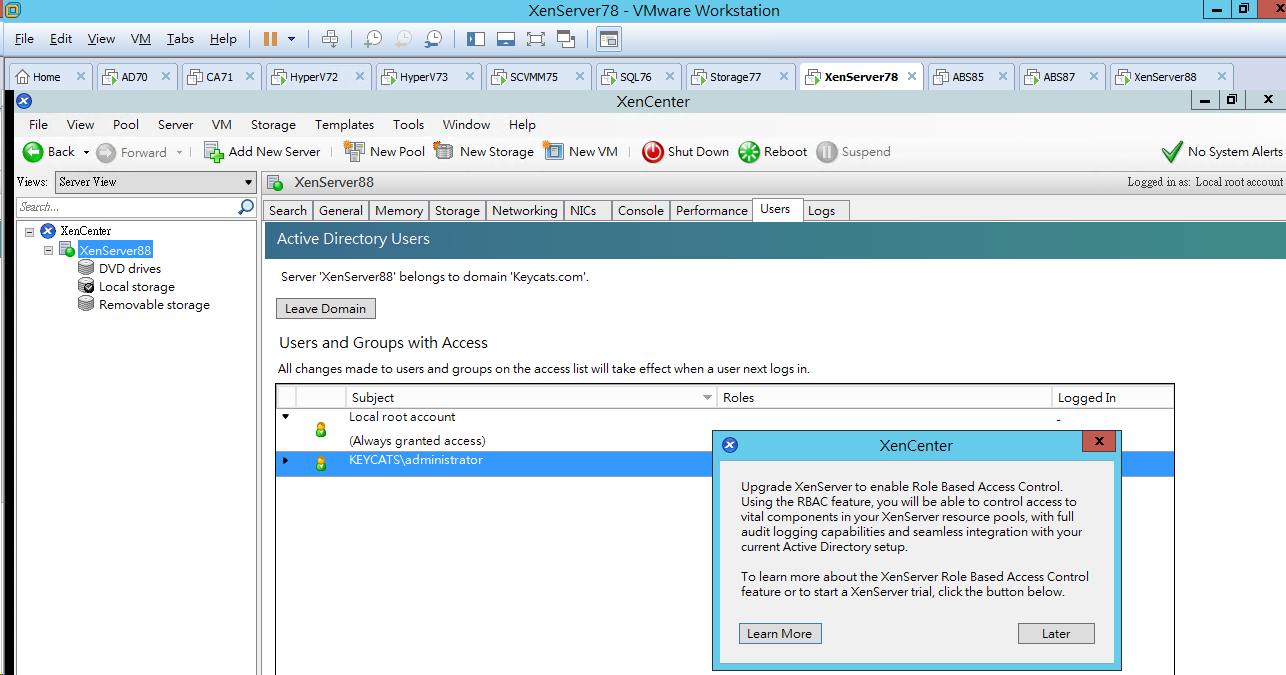Screen dimensions: 1286x675
Task: Open XenCenter Tools menu
Action: pyautogui.click(x=408, y=125)
